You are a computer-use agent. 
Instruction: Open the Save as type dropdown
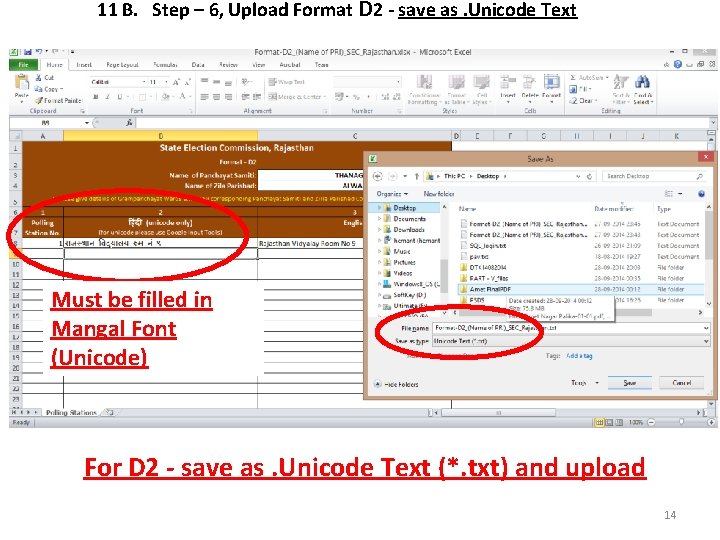click(706, 341)
